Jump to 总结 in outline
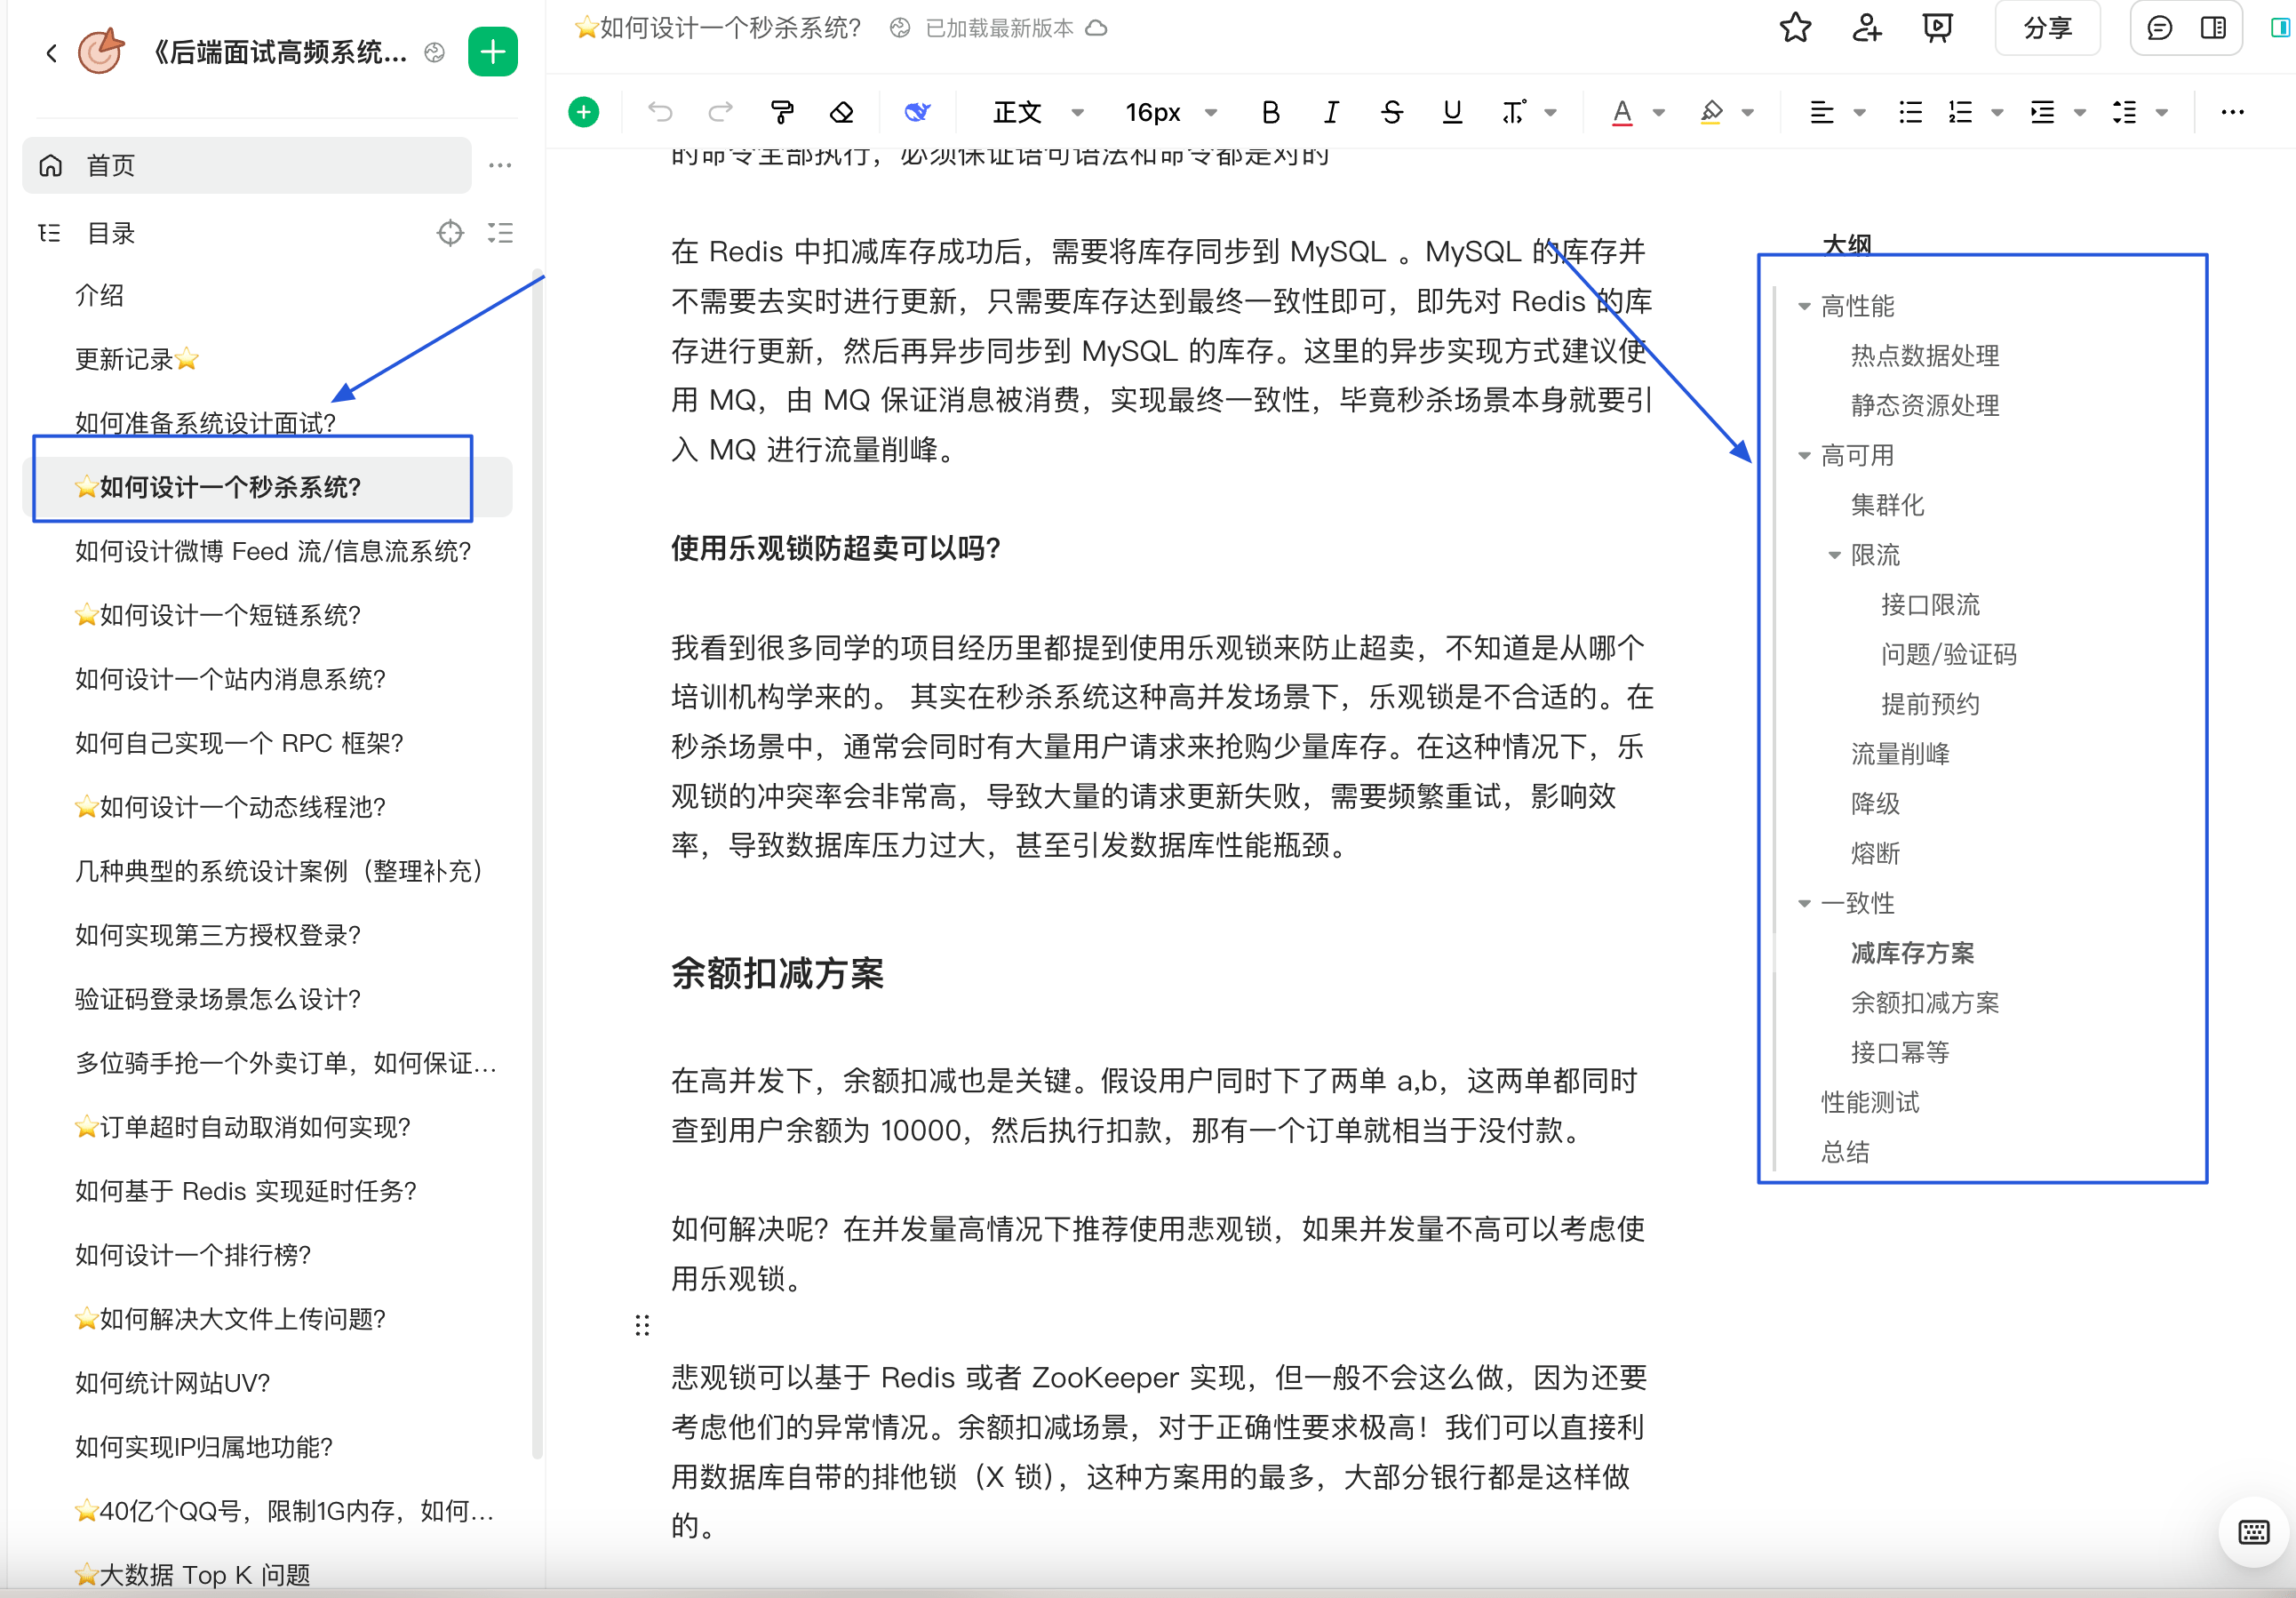This screenshot has height=1598, width=2296. [x=1845, y=1152]
